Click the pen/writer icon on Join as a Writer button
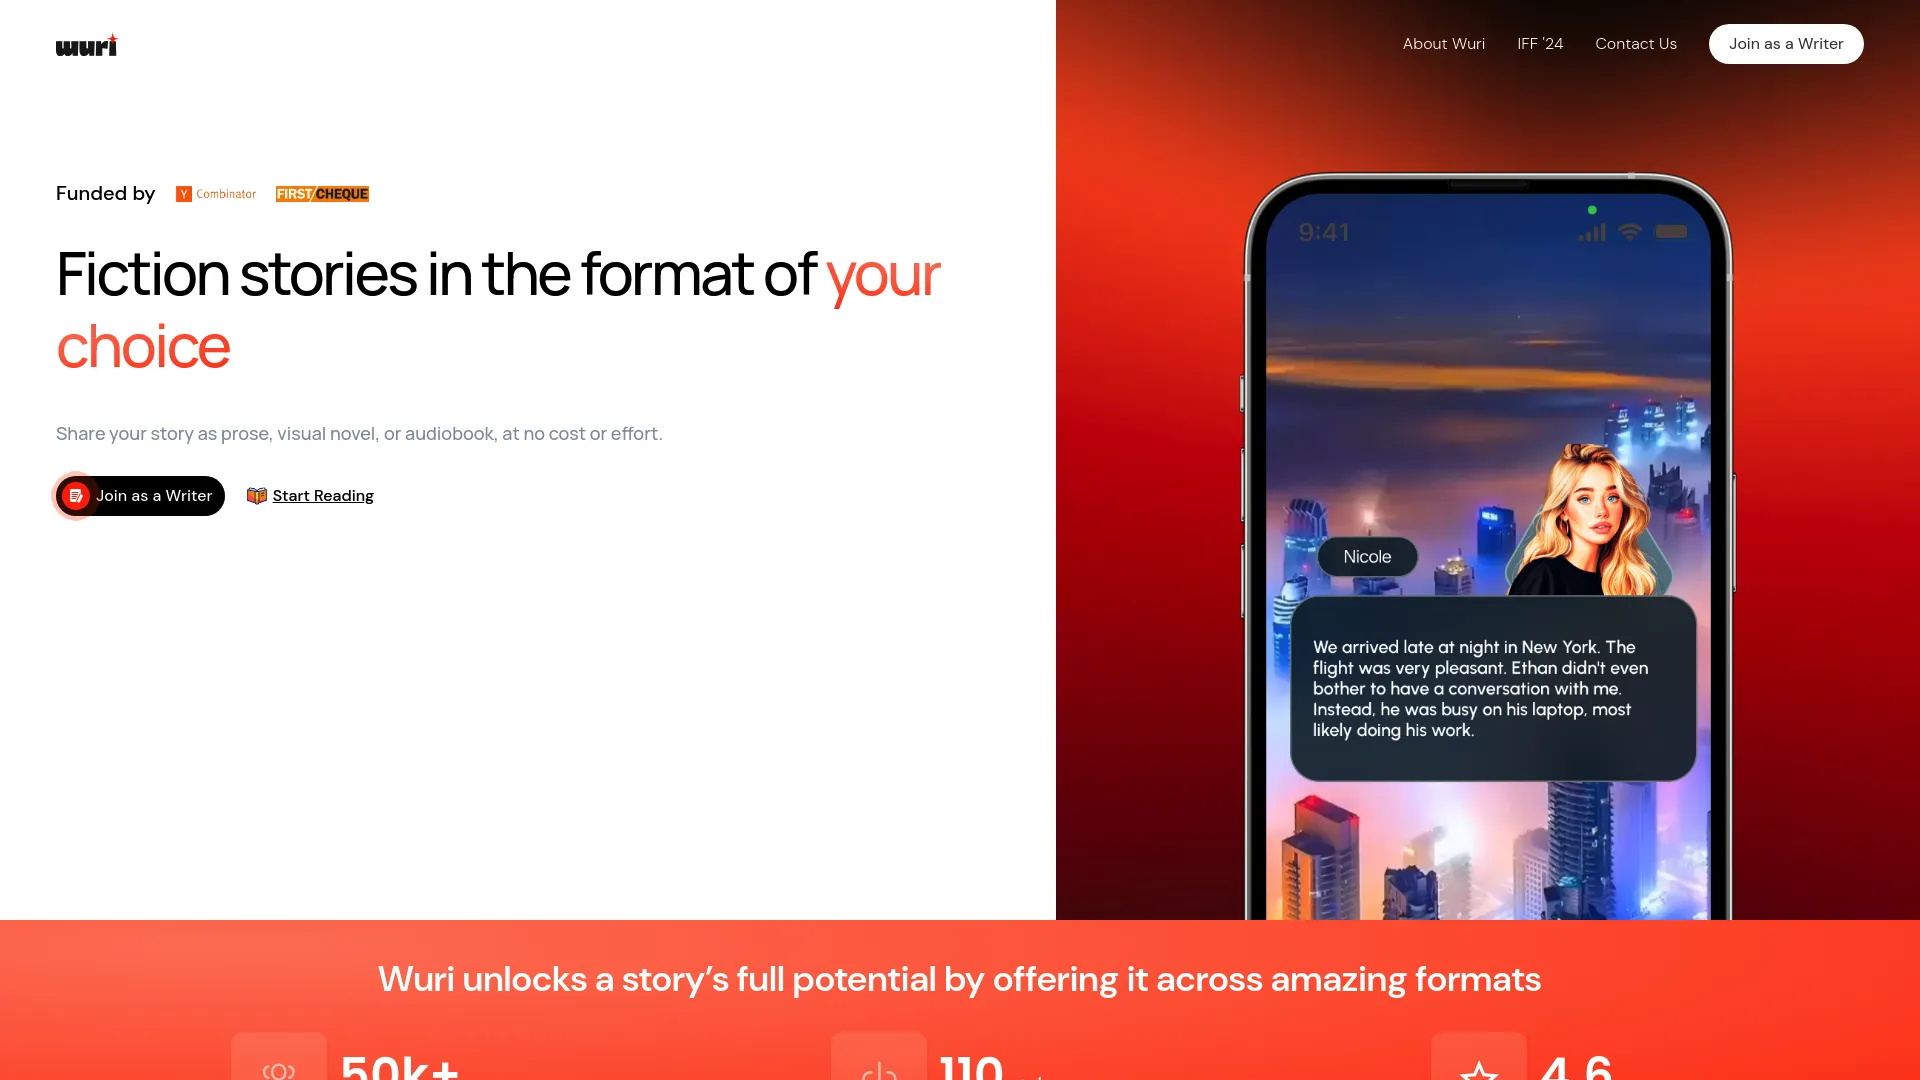This screenshot has width=1920, height=1080. click(75, 495)
